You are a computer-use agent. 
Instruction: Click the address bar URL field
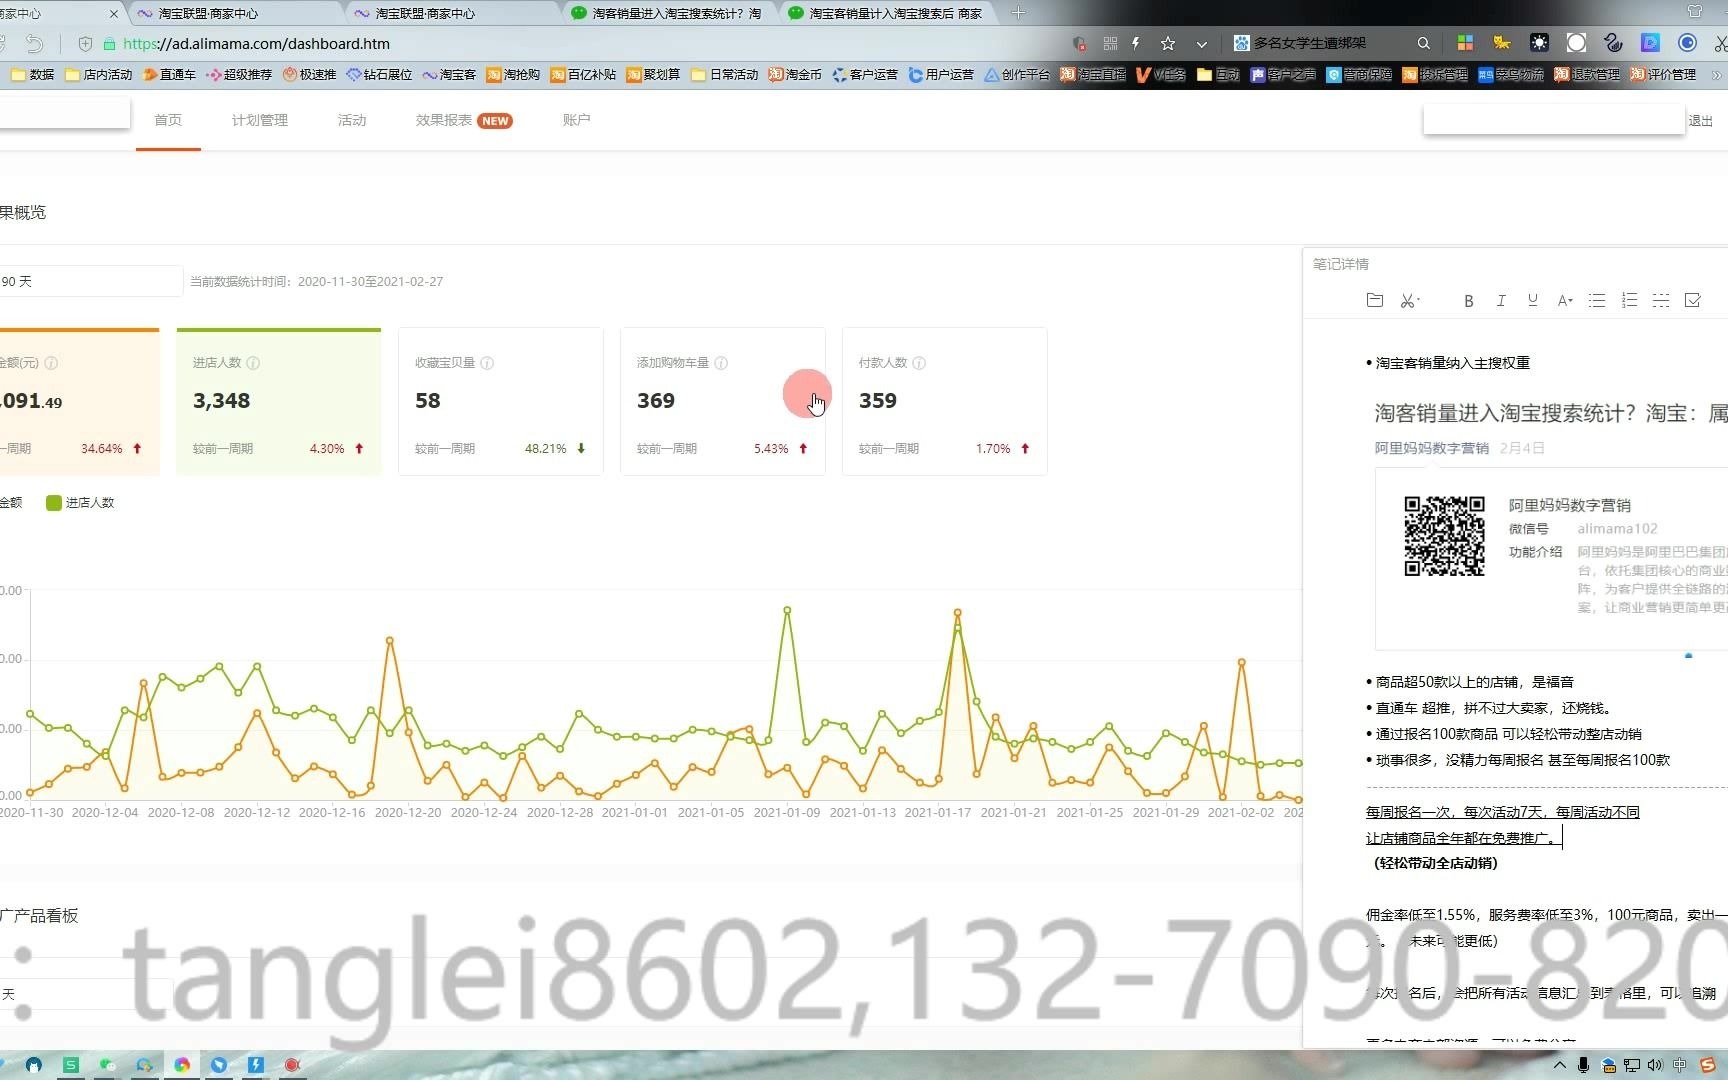[x=590, y=44]
